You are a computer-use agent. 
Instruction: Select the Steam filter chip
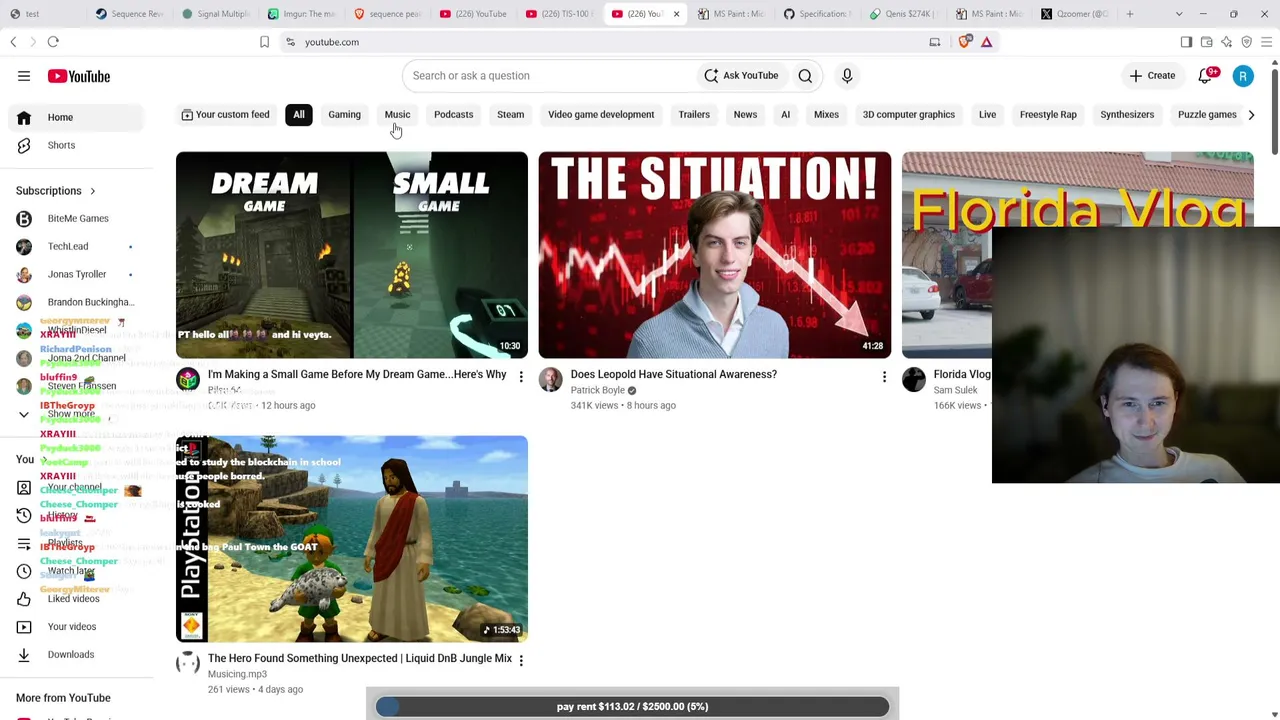pyautogui.click(x=510, y=114)
